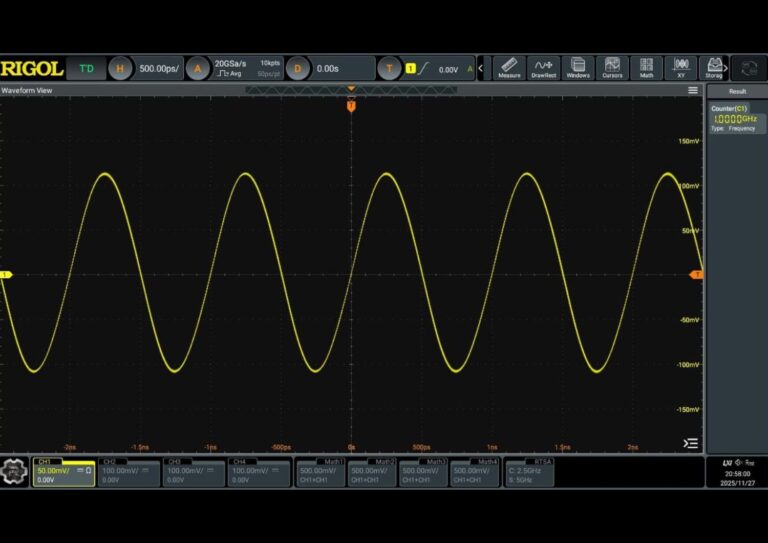Open the XY display tool

coord(681,68)
